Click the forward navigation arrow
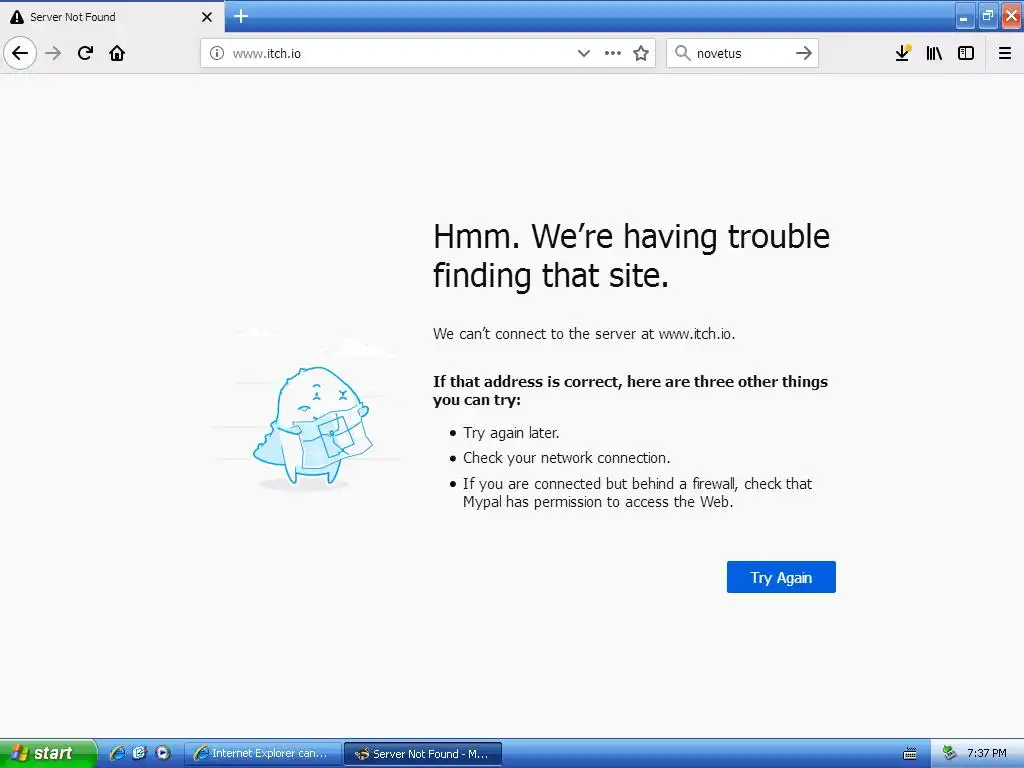The width and height of the screenshot is (1024, 768). [x=54, y=53]
